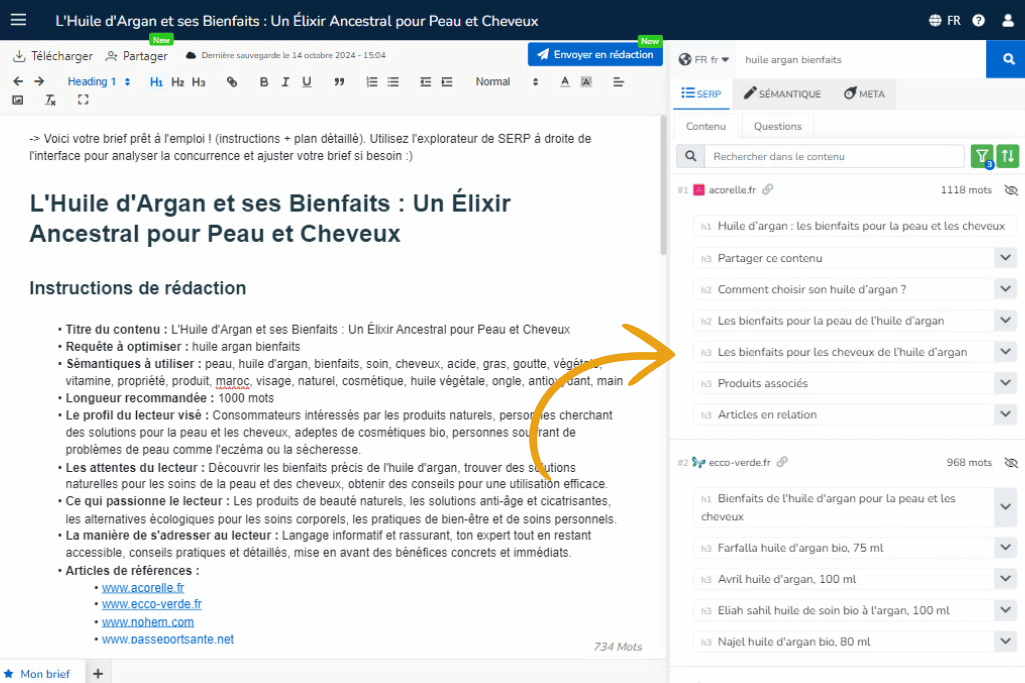Toggle italic formatting
Viewport: 1025px width, 683px height.
[285, 82]
